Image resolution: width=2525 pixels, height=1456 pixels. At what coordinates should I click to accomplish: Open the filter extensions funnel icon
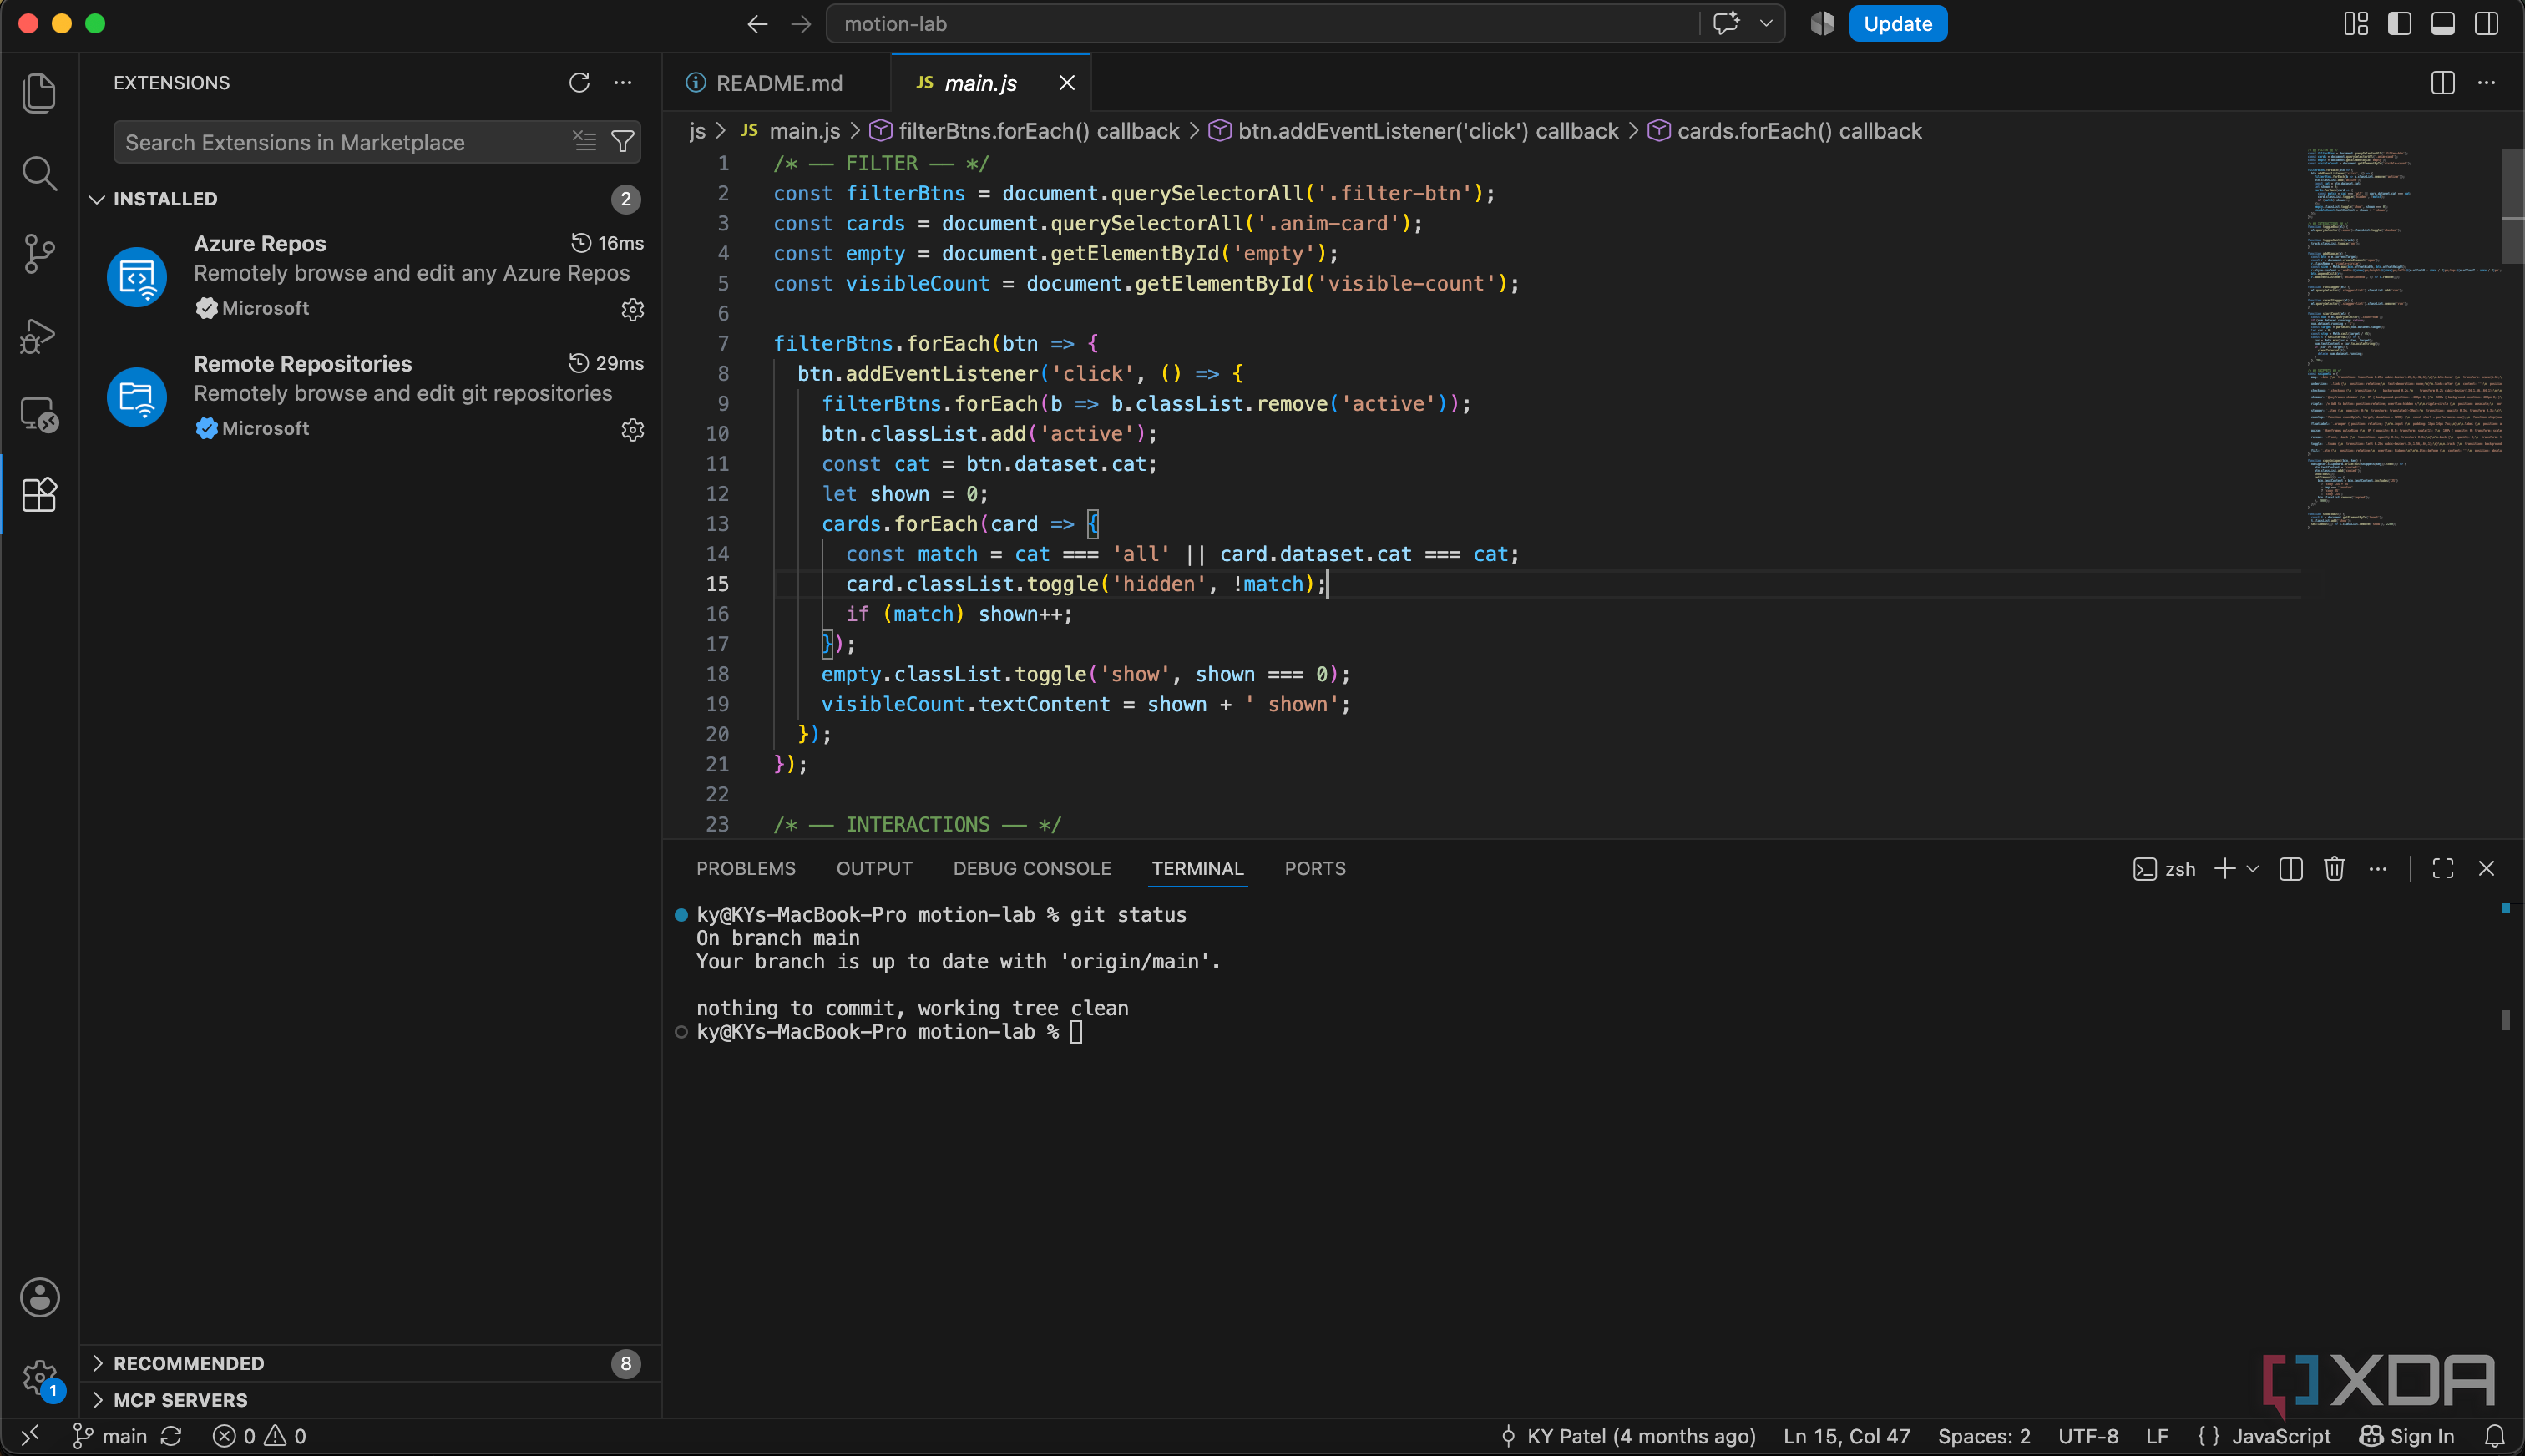(x=623, y=142)
